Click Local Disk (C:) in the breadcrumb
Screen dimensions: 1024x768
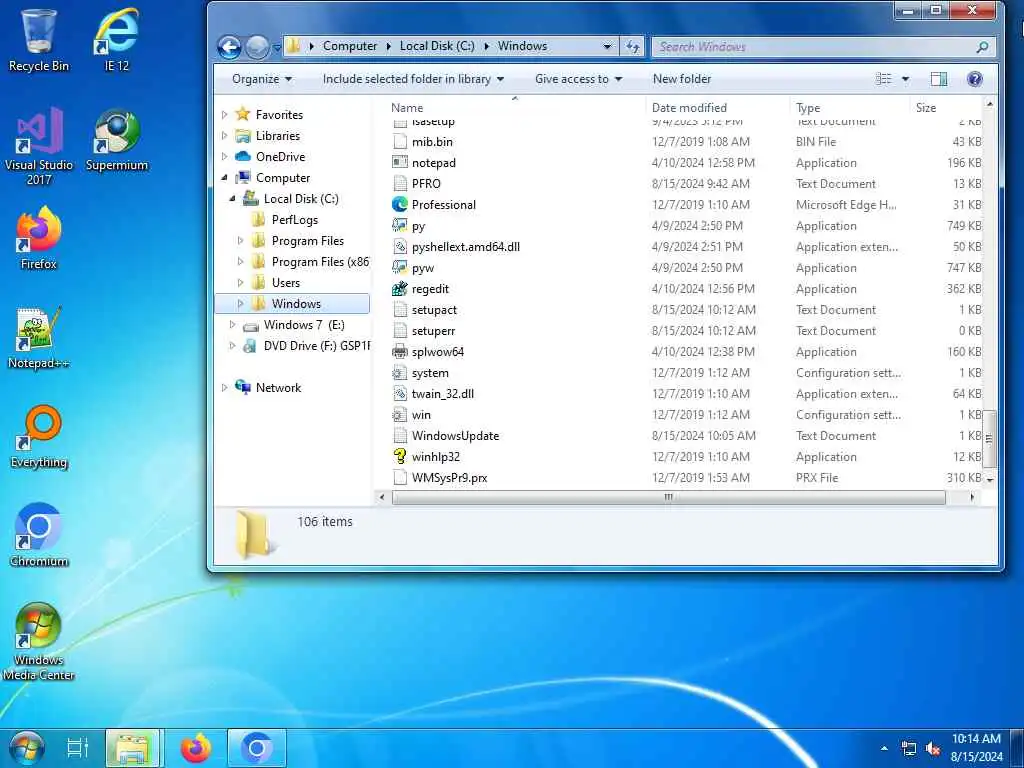click(437, 46)
